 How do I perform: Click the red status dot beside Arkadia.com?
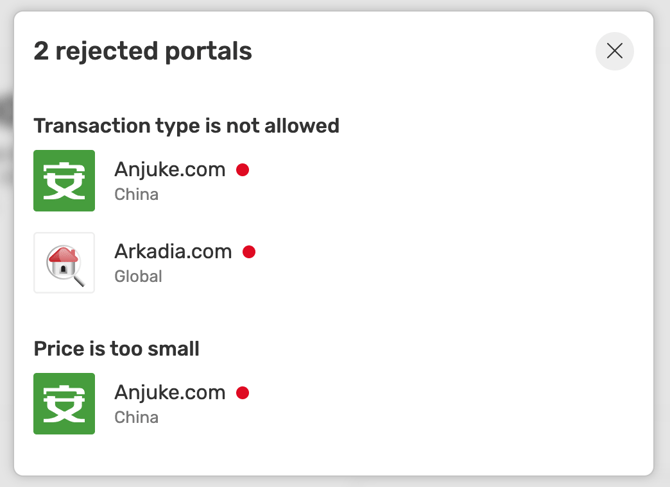tap(249, 252)
